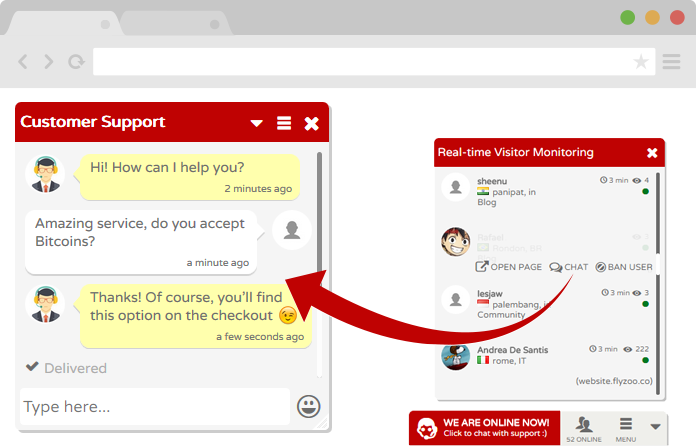Close the Real-time Visitor Monitoring panel
This screenshot has width=696, height=446.
tap(652, 153)
